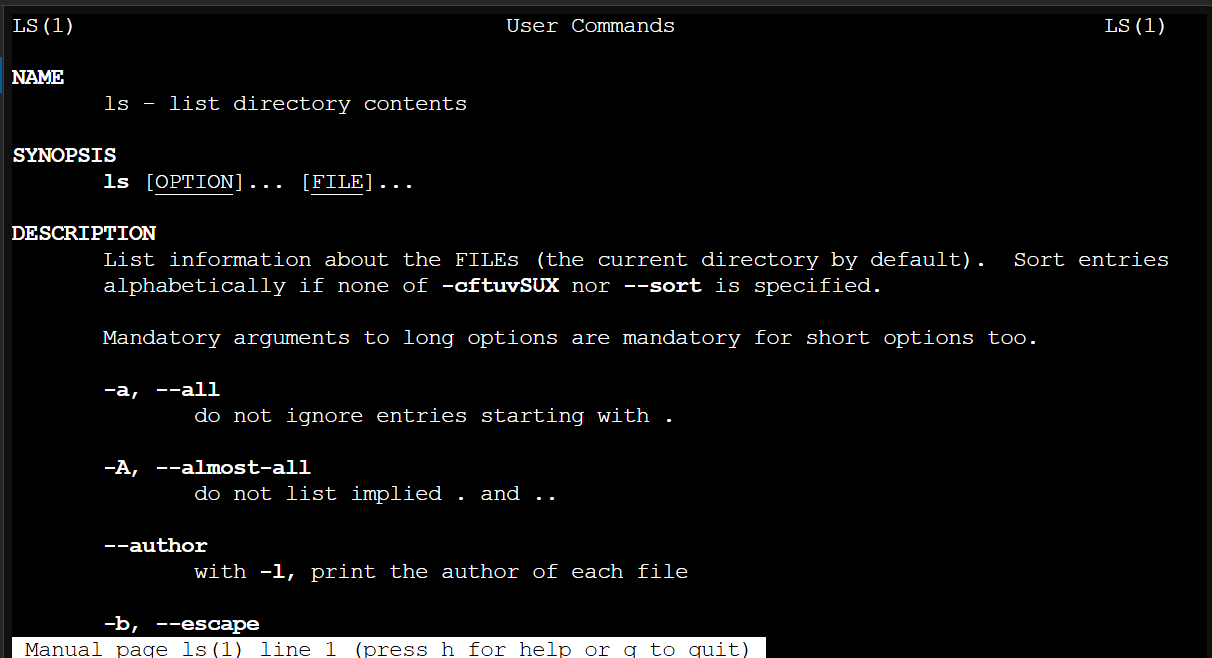This screenshot has width=1212, height=658.
Task: Click the underlined FILE argument in synopsis
Action: [x=337, y=182]
